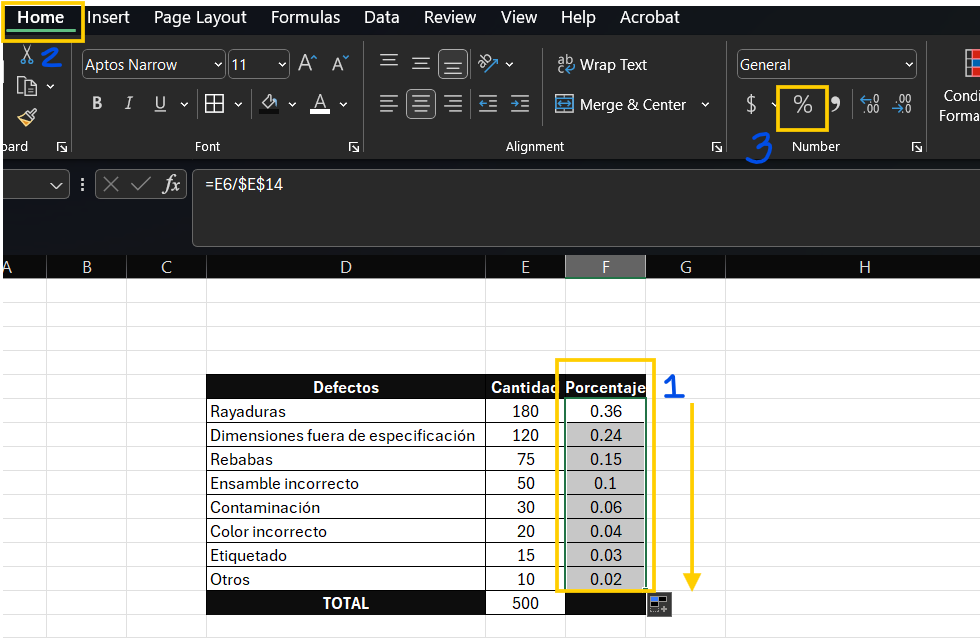Select Bottom Align
This screenshot has height=638, width=980.
click(x=452, y=64)
